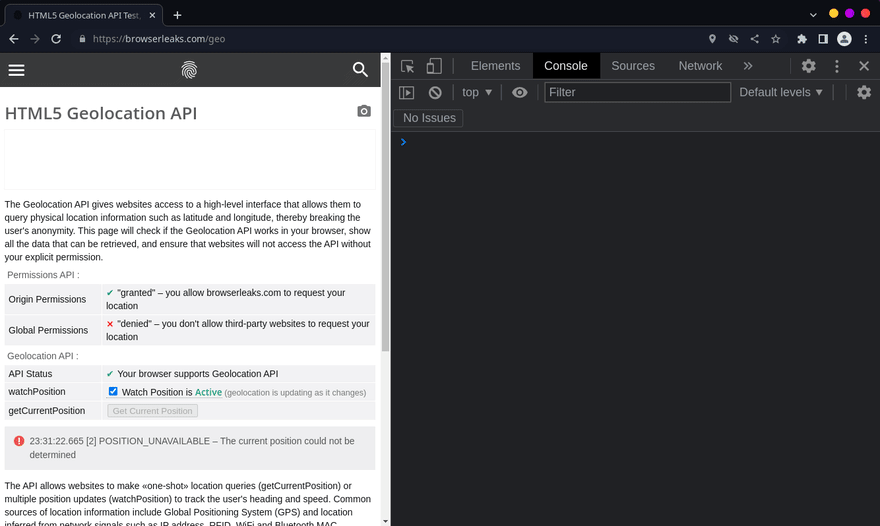Click the 'Origin Permissions' cell
The width and height of the screenshot is (880, 526).
52,299
